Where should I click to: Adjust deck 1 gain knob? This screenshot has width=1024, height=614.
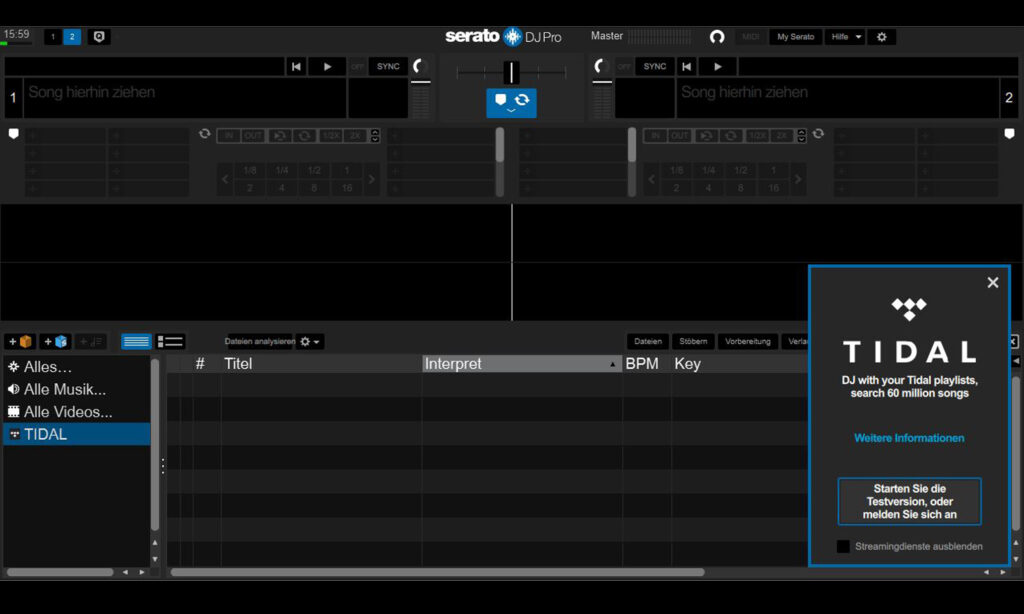420,66
